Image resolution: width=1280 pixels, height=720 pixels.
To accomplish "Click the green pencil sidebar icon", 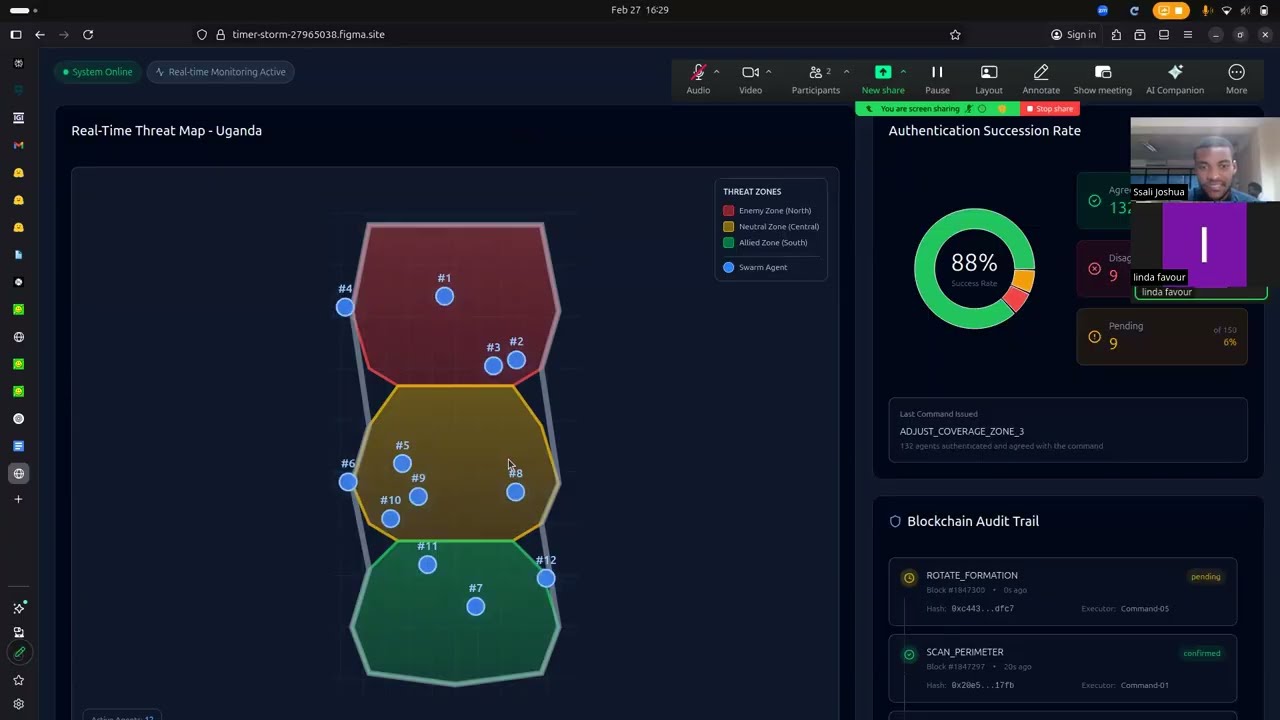I will coord(18,653).
